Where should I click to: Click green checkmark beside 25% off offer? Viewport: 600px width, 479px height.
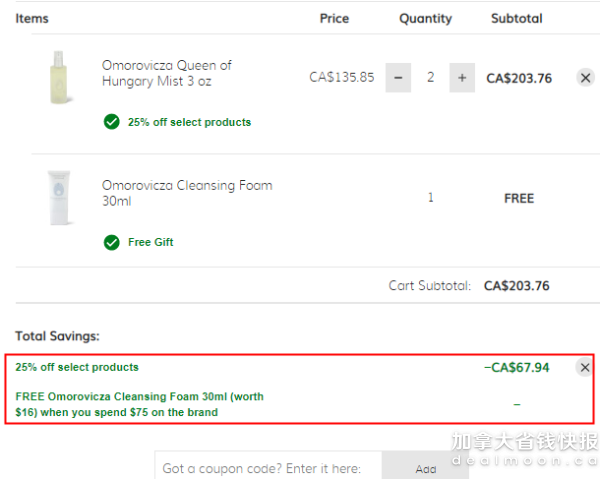pyautogui.click(x=111, y=122)
